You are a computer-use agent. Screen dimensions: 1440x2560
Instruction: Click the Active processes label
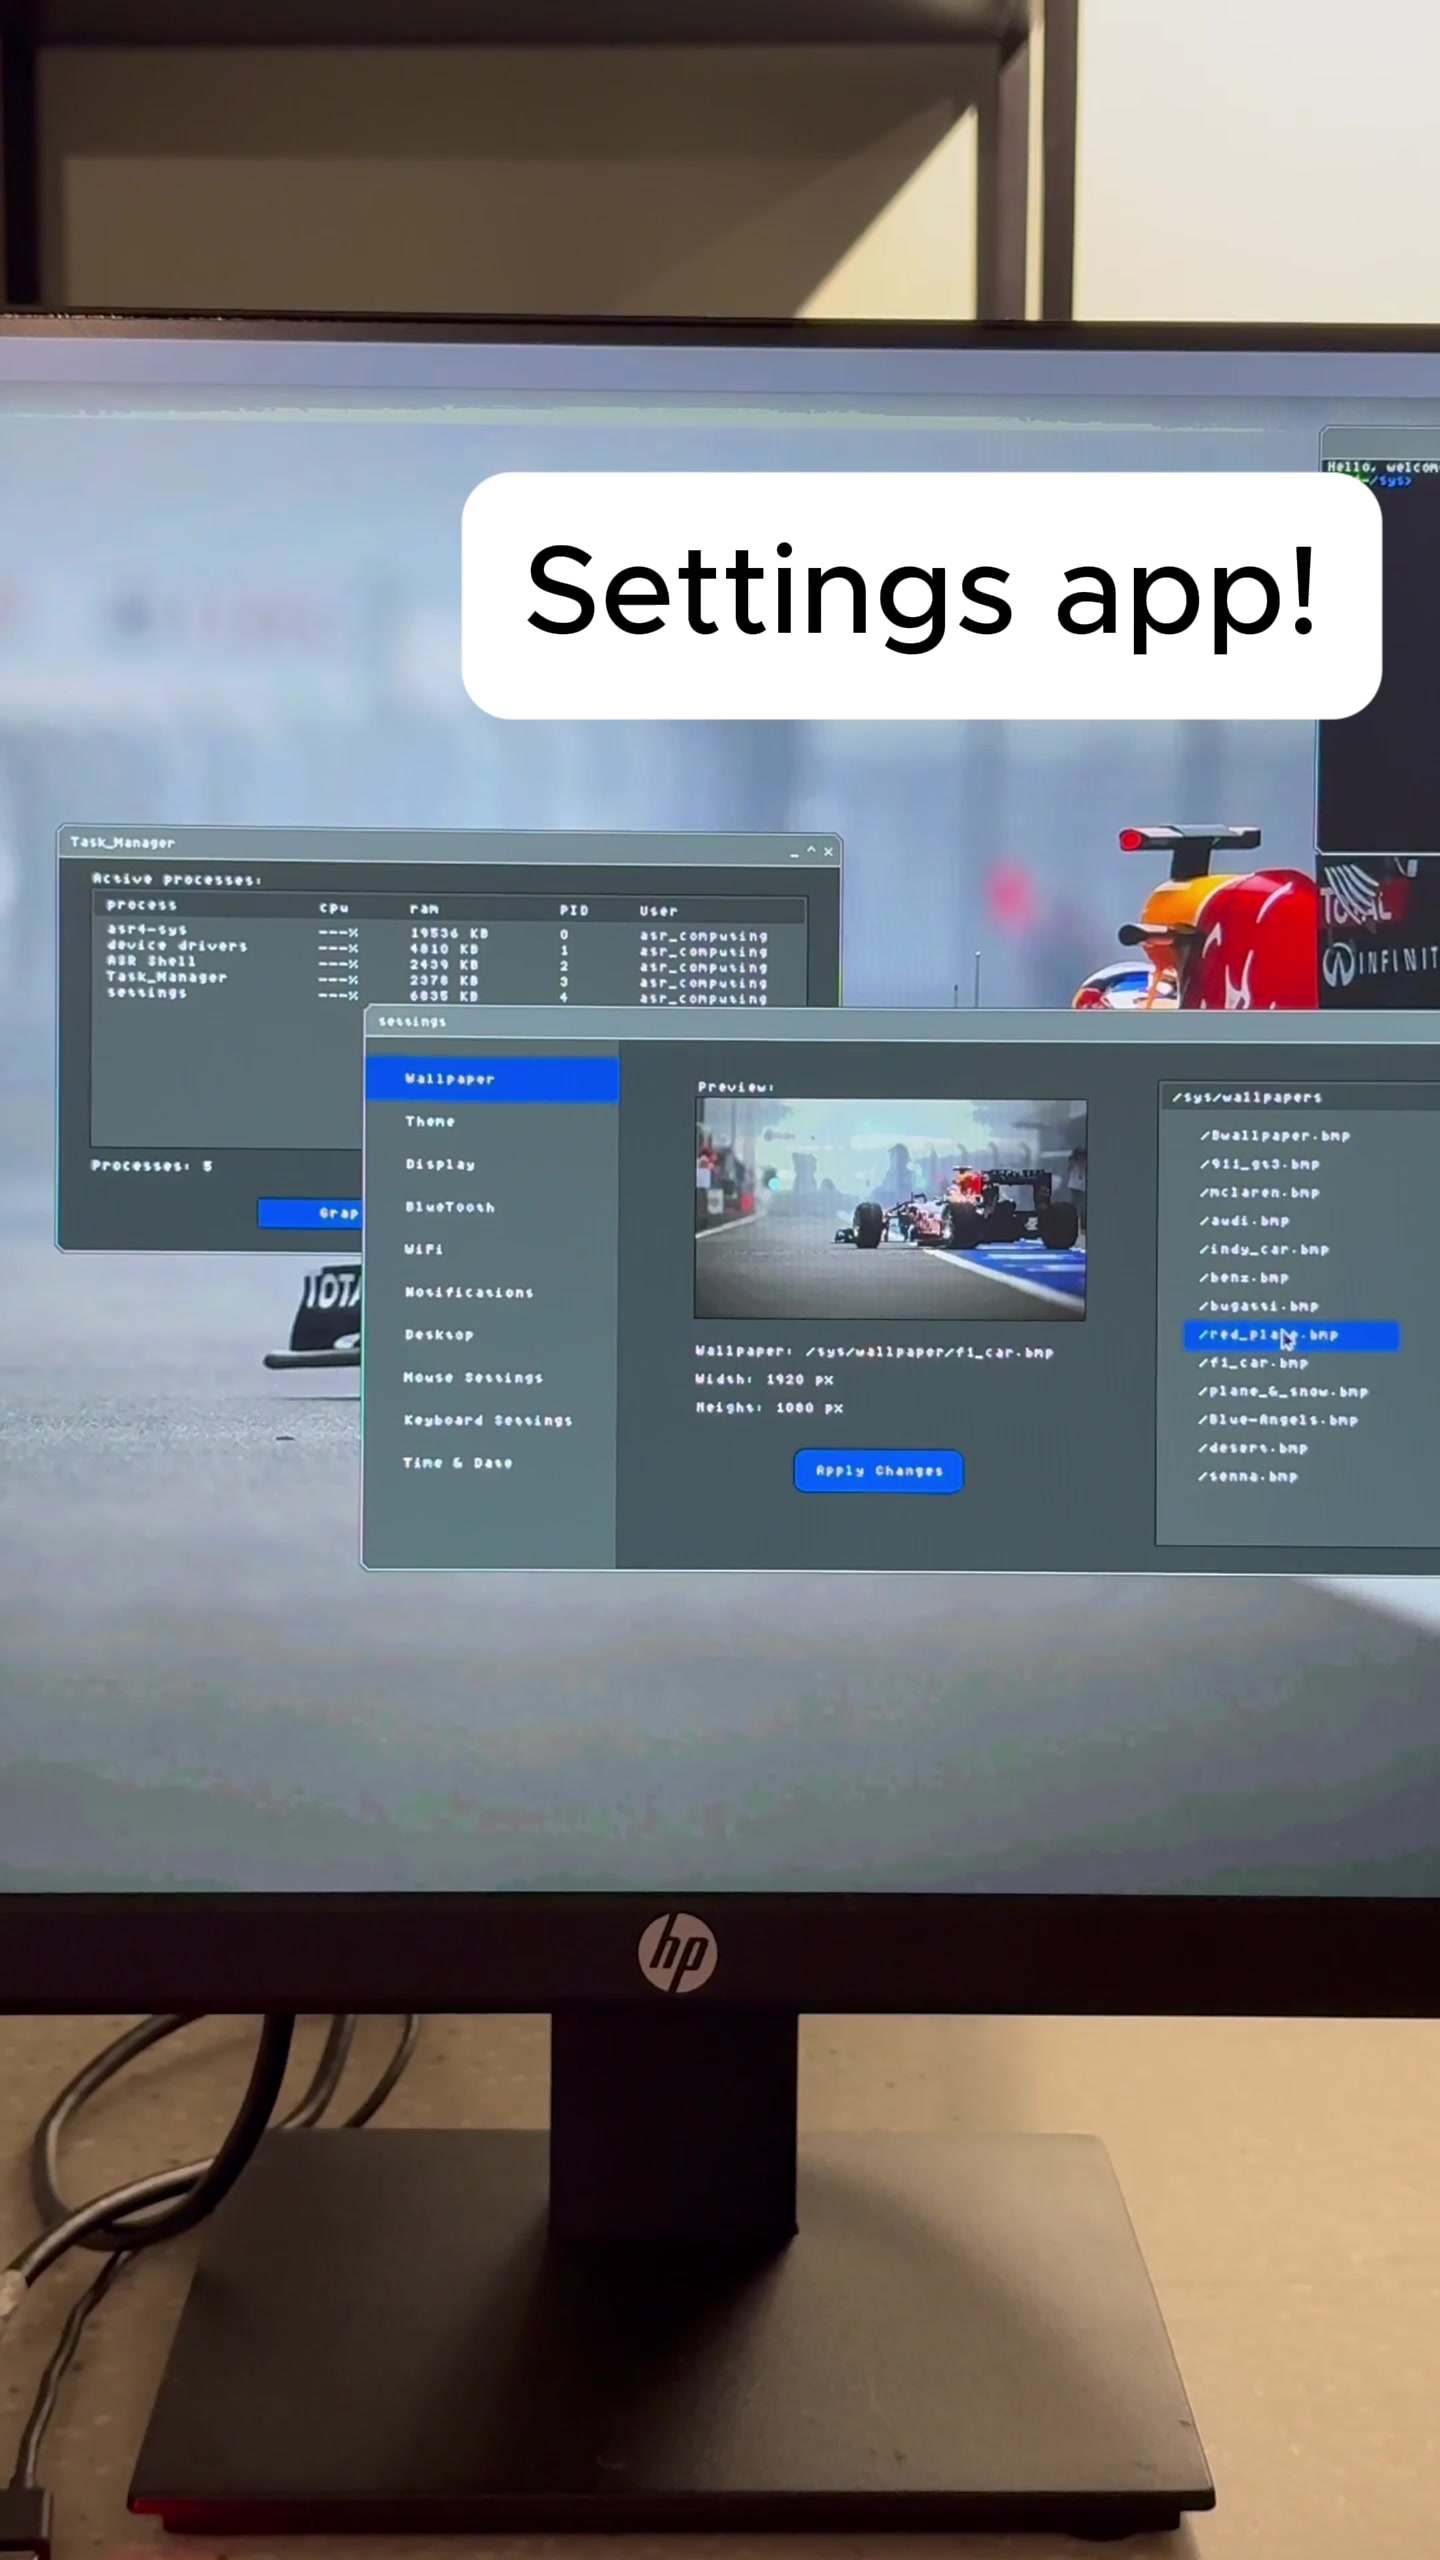(177, 880)
